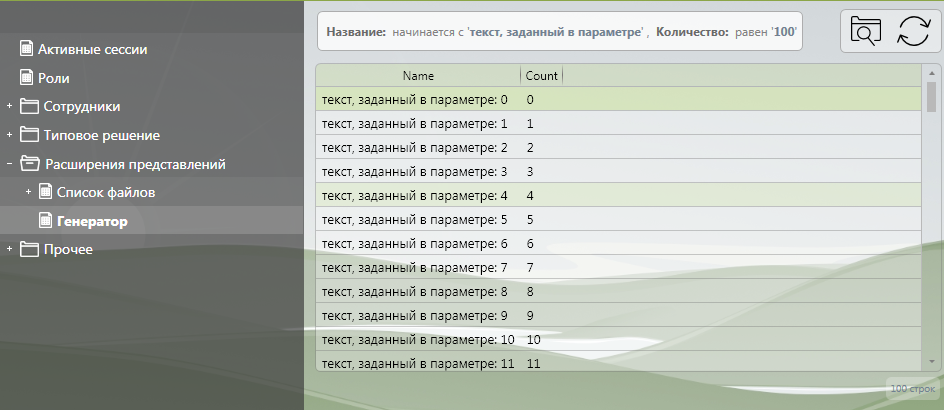Click the Типовое решение folder icon

28,135
